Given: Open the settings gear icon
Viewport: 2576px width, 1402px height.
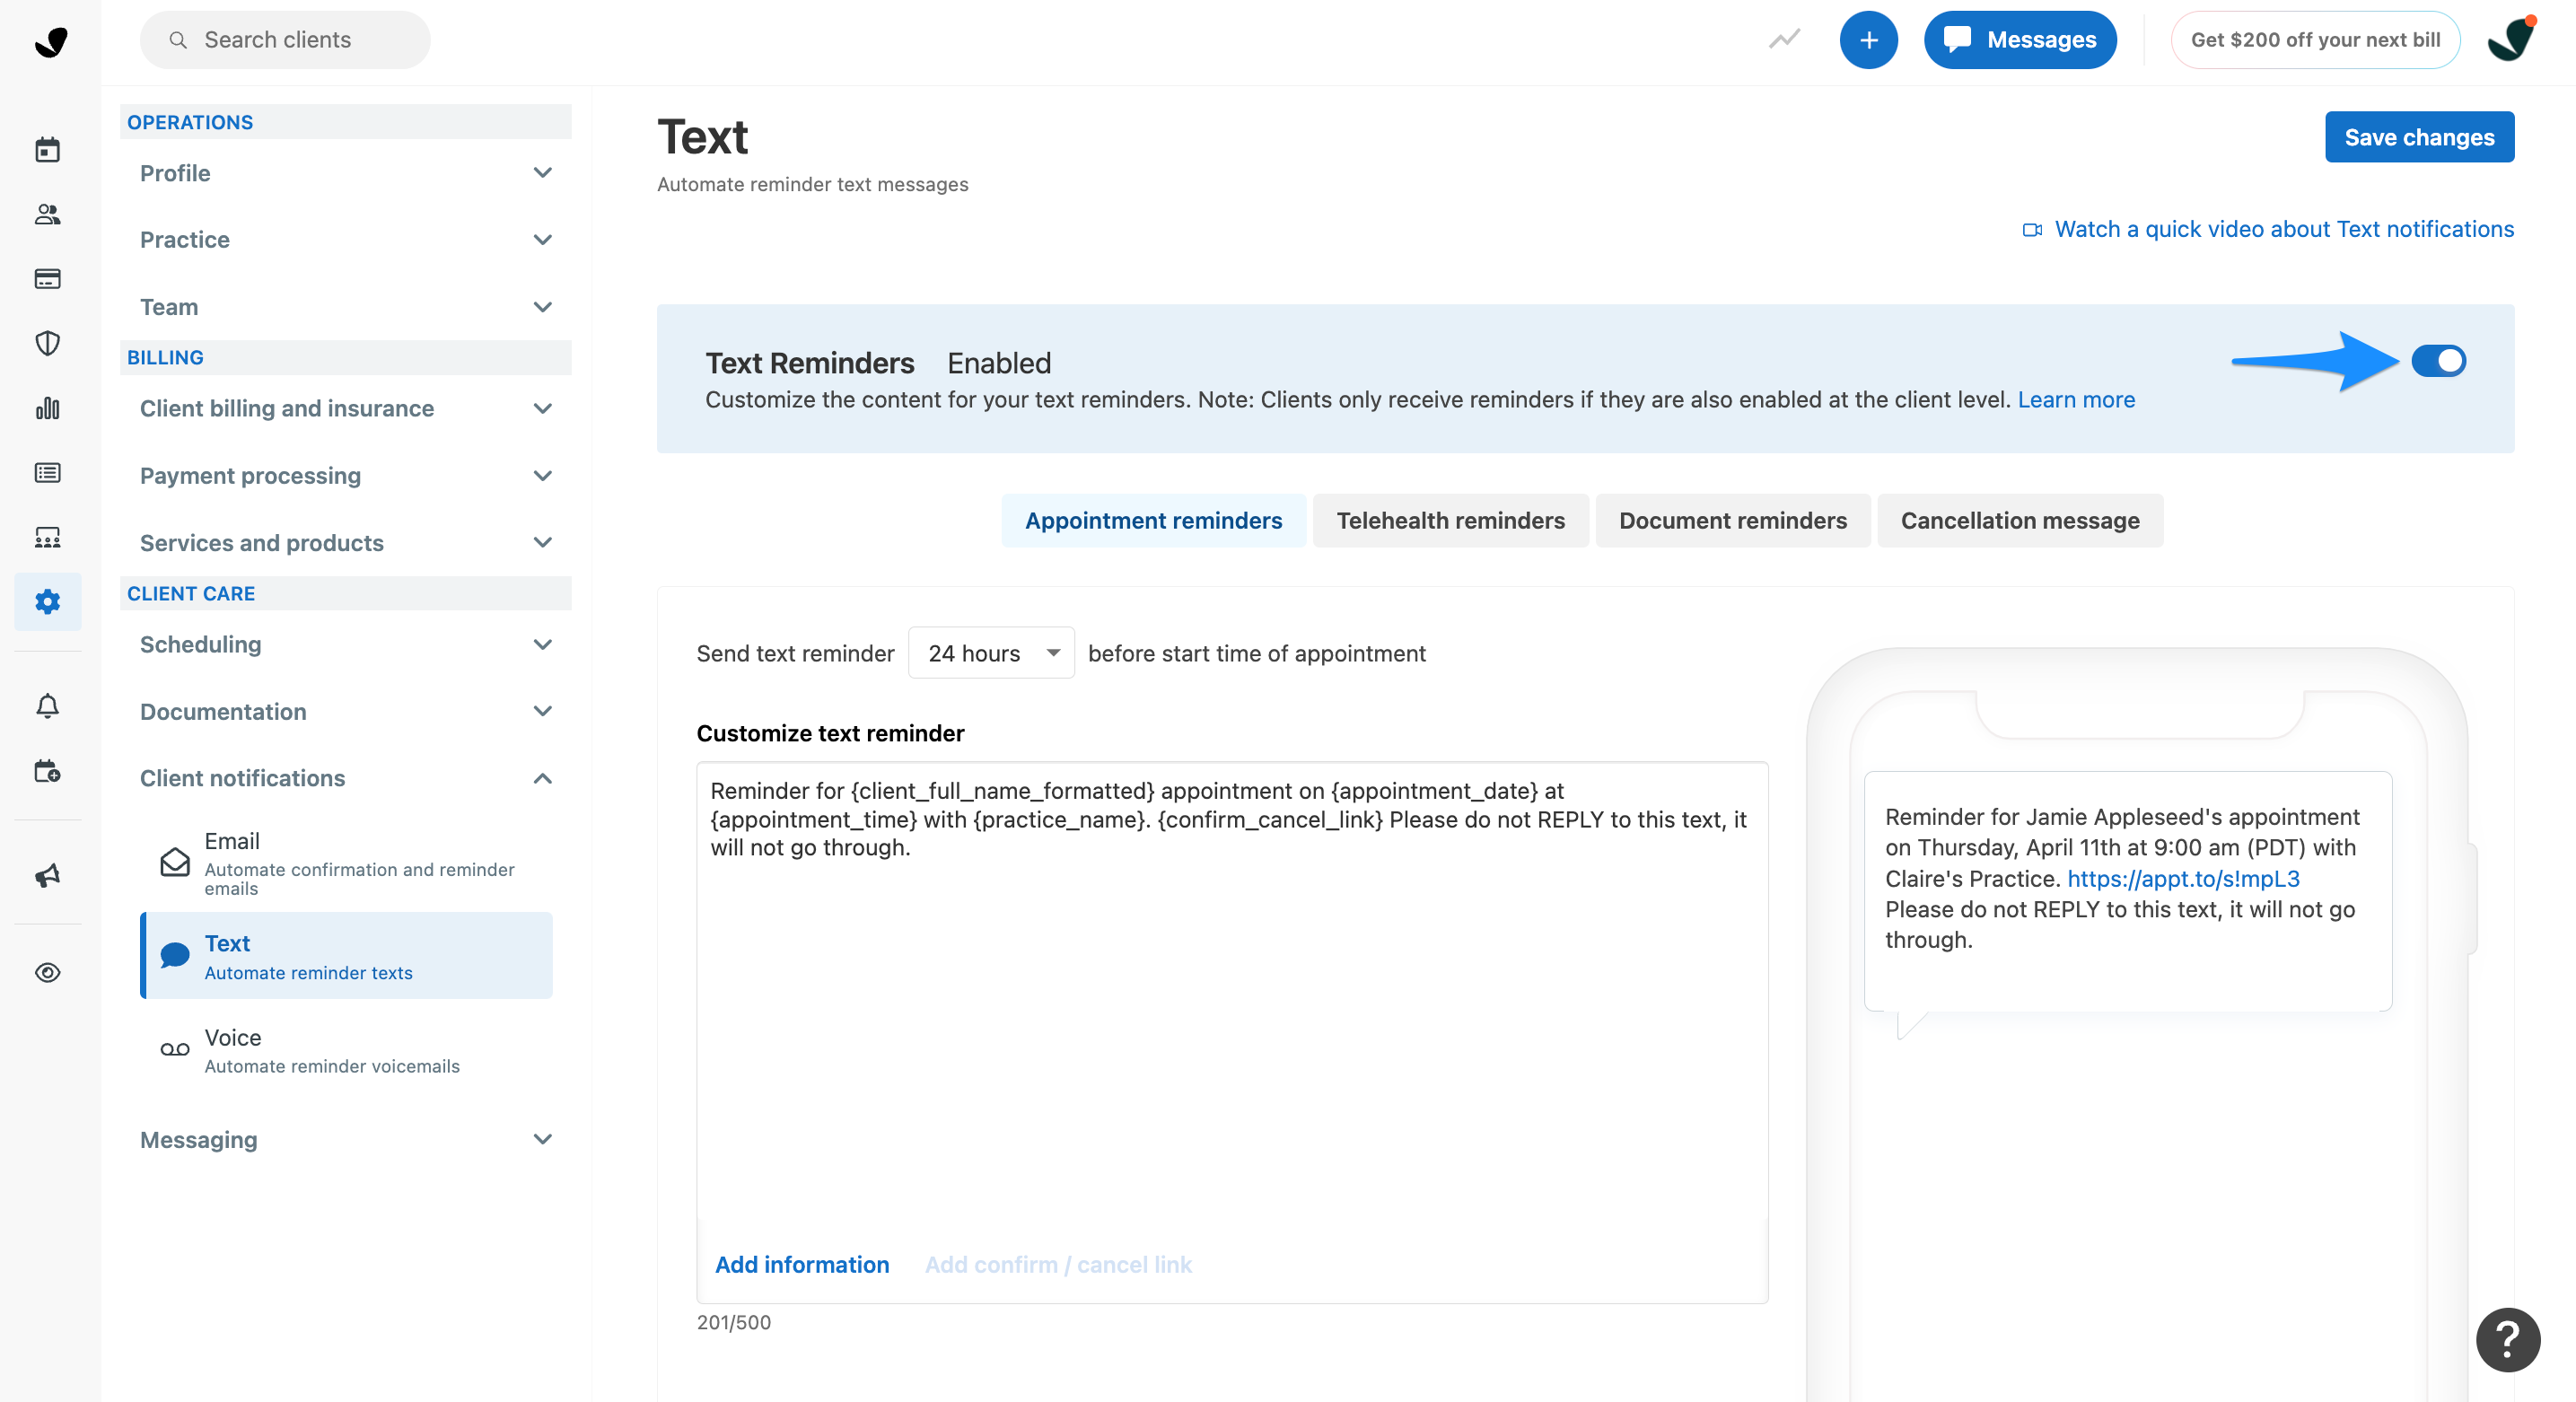Looking at the screenshot, I should (47, 601).
